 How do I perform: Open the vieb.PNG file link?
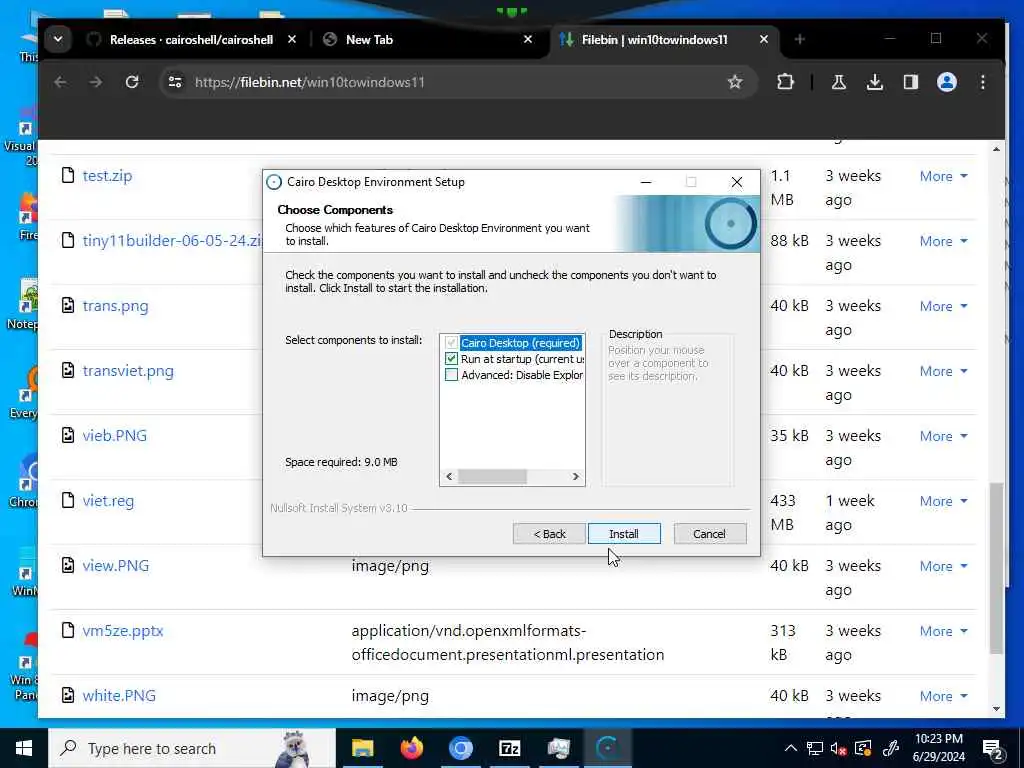pyautogui.click(x=114, y=436)
